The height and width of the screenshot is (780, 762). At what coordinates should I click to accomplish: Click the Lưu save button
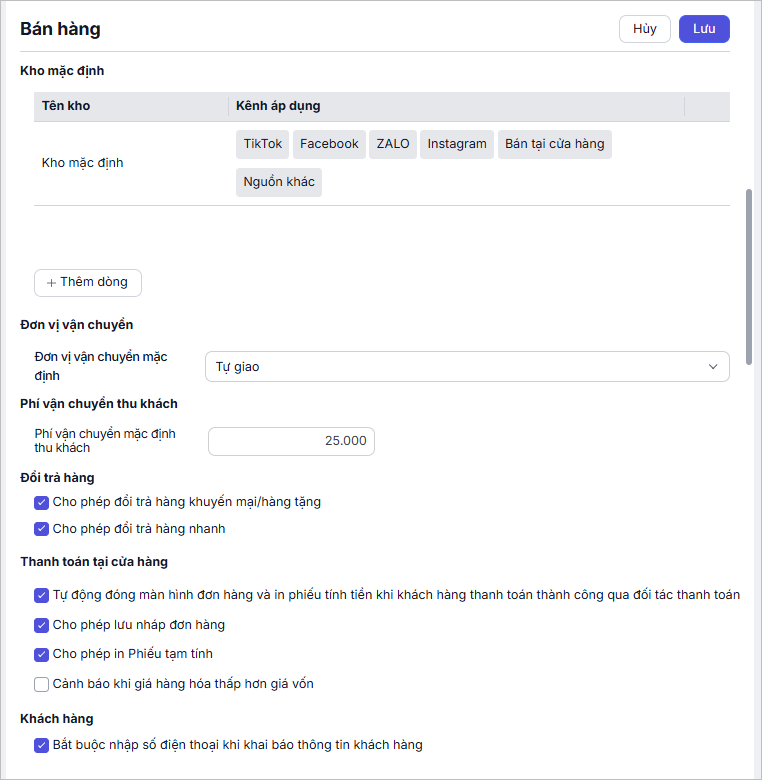tap(704, 29)
